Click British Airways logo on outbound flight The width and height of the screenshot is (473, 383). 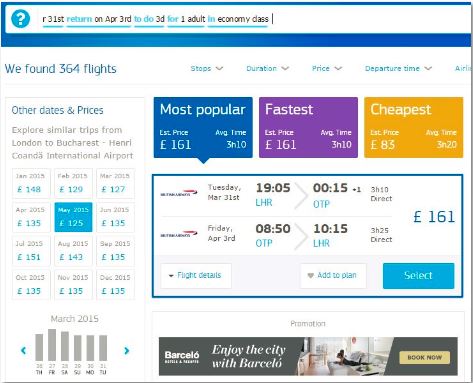pyautogui.click(x=179, y=193)
